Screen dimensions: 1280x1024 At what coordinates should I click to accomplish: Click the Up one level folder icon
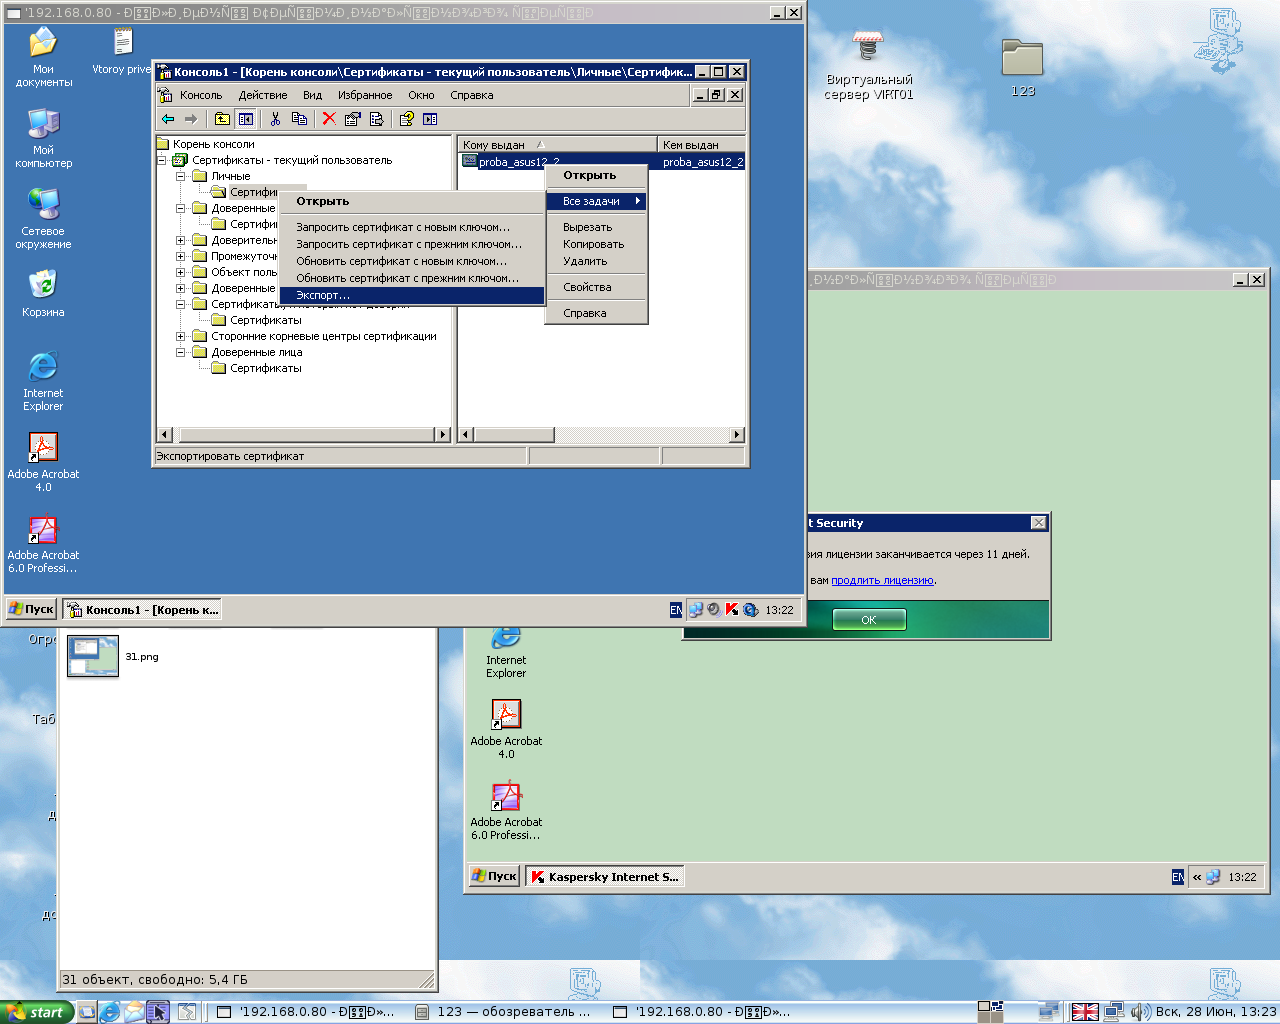(222, 119)
